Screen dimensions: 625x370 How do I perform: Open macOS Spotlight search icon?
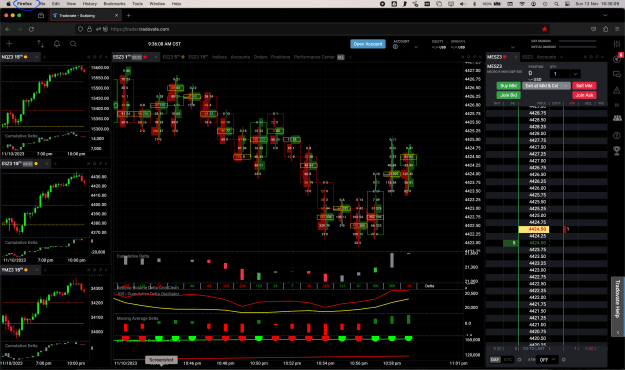[x=556, y=4]
